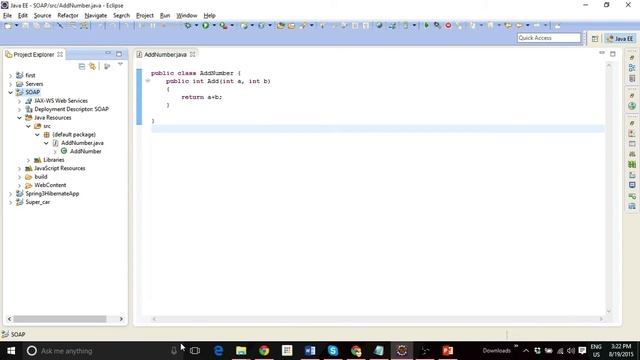Click the Run Last Tool external tools icon
The image size is (640, 360).
(224, 25)
